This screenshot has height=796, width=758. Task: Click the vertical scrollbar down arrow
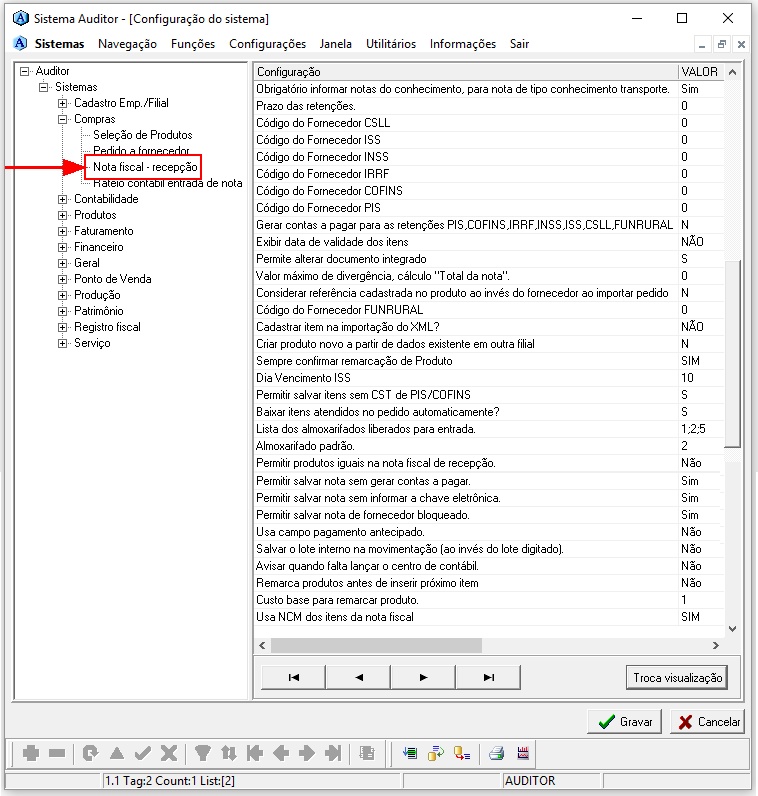click(732, 629)
